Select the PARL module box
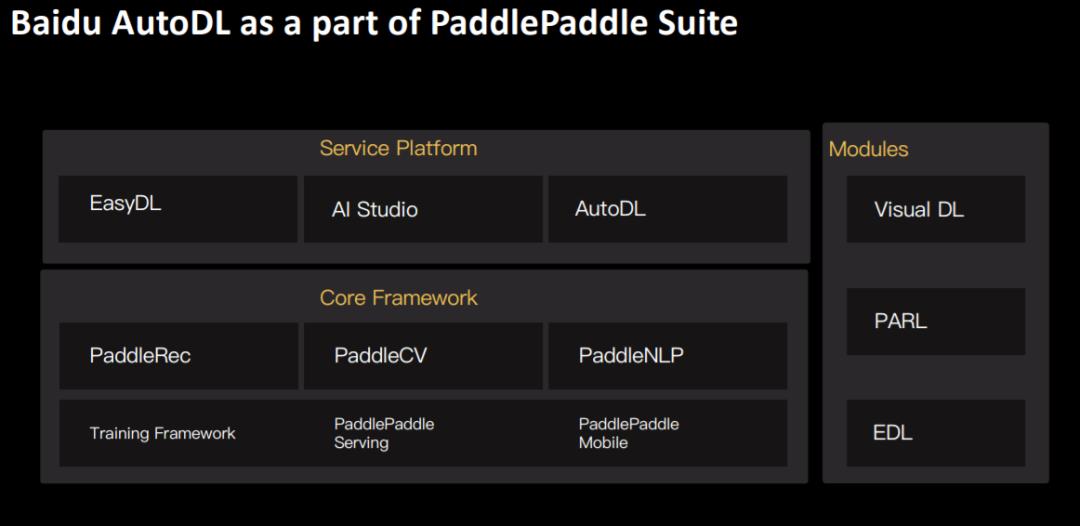This screenshot has width=1080, height=526. click(935, 321)
